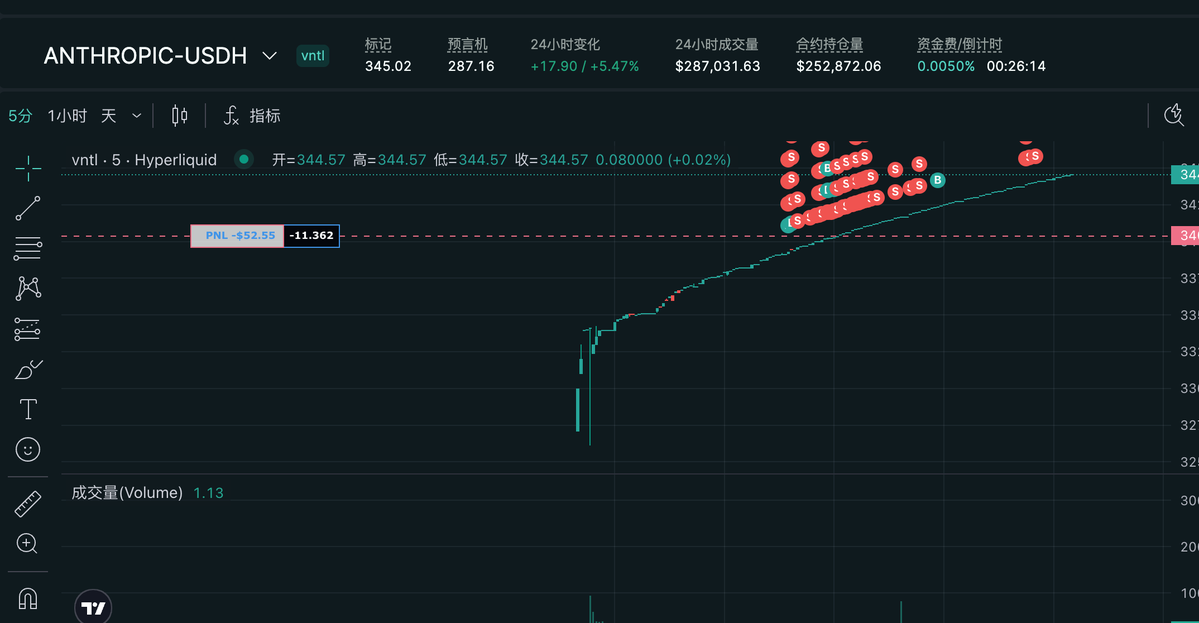Click the 资金费/倒计时 label
The height and width of the screenshot is (623, 1199).
coord(960,44)
